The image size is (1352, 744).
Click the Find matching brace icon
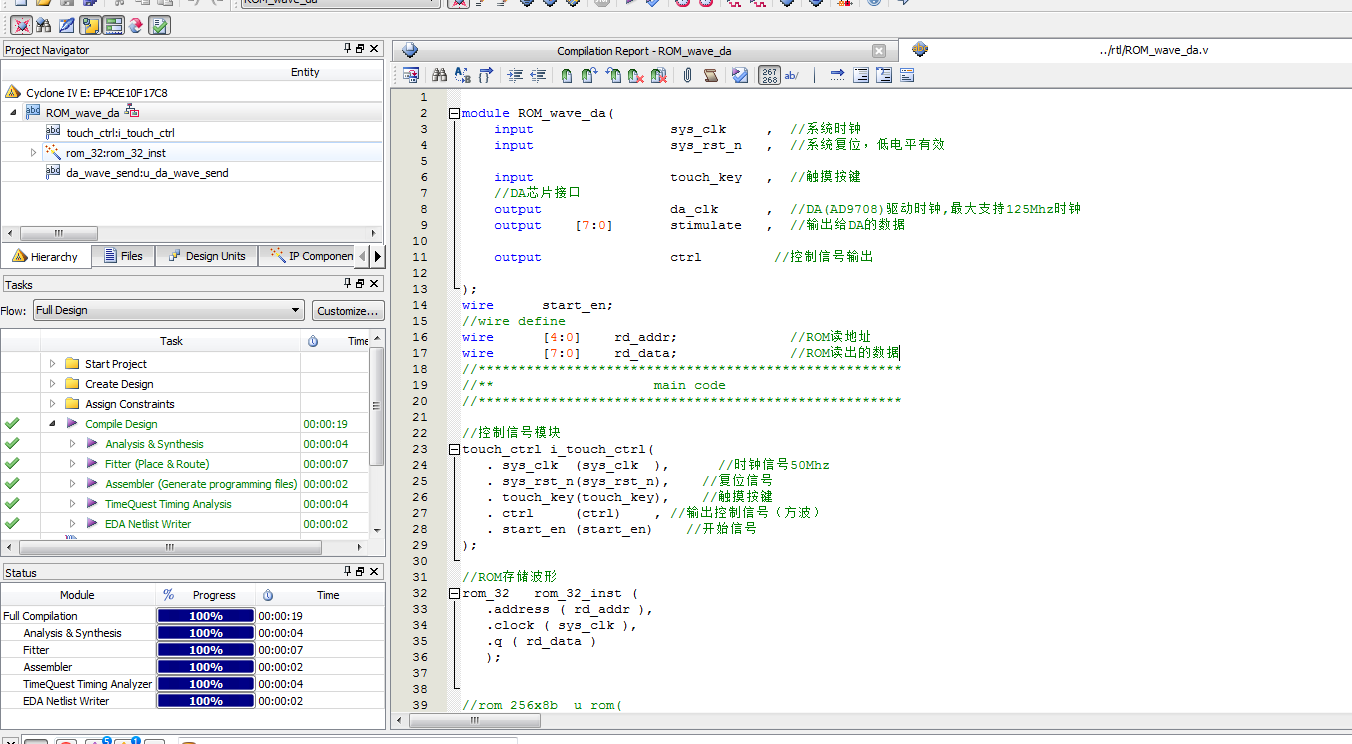pyautogui.click(x=486, y=75)
